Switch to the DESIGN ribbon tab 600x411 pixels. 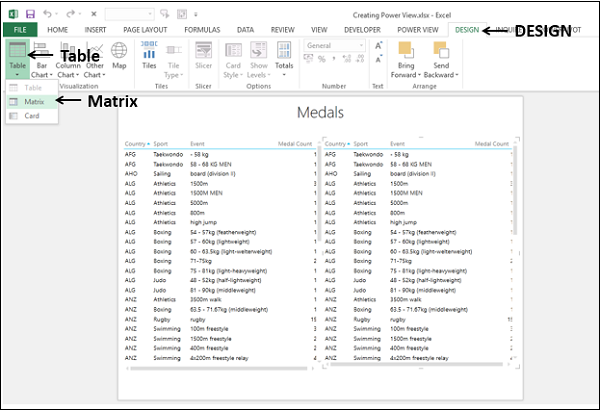(466, 30)
